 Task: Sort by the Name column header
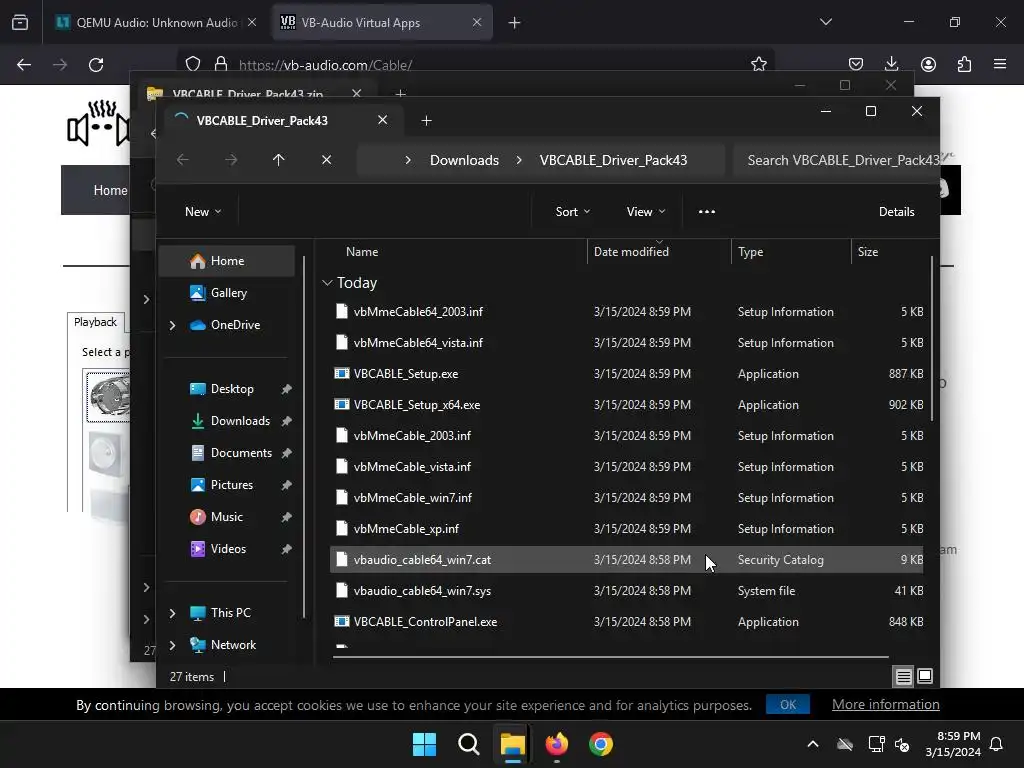click(x=362, y=251)
